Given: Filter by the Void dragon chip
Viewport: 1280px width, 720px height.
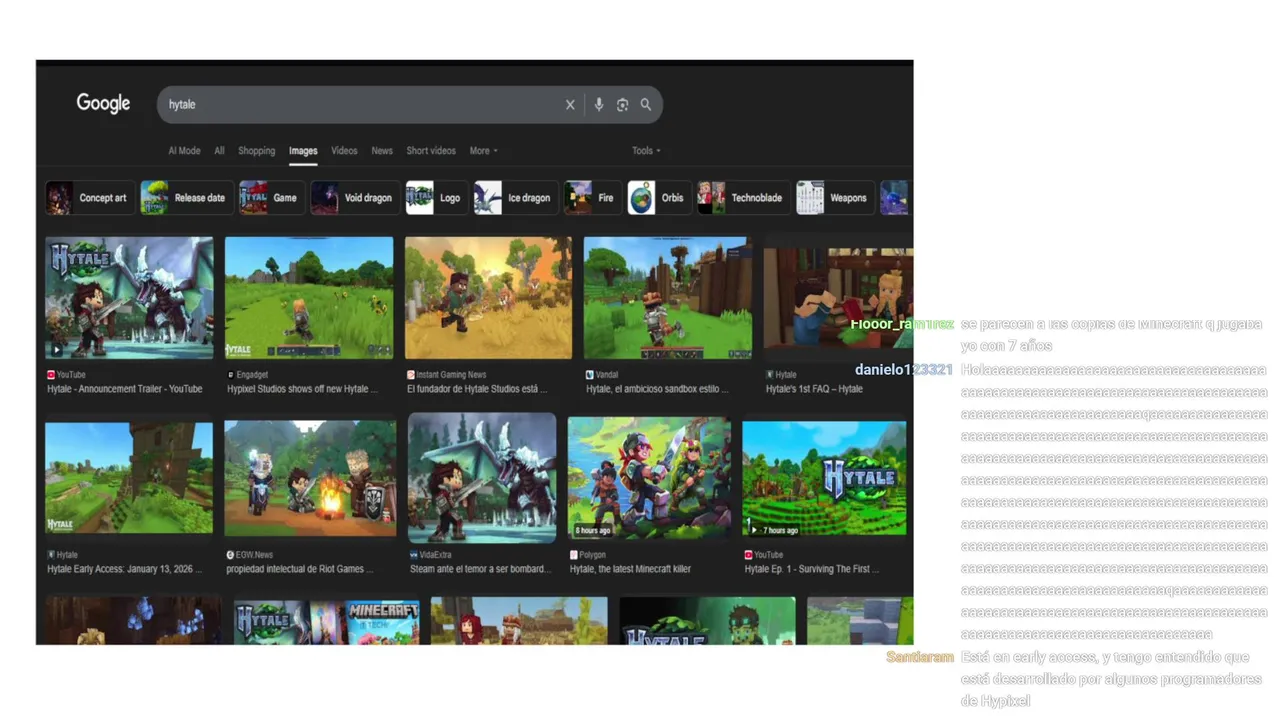Looking at the screenshot, I should click(355, 198).
